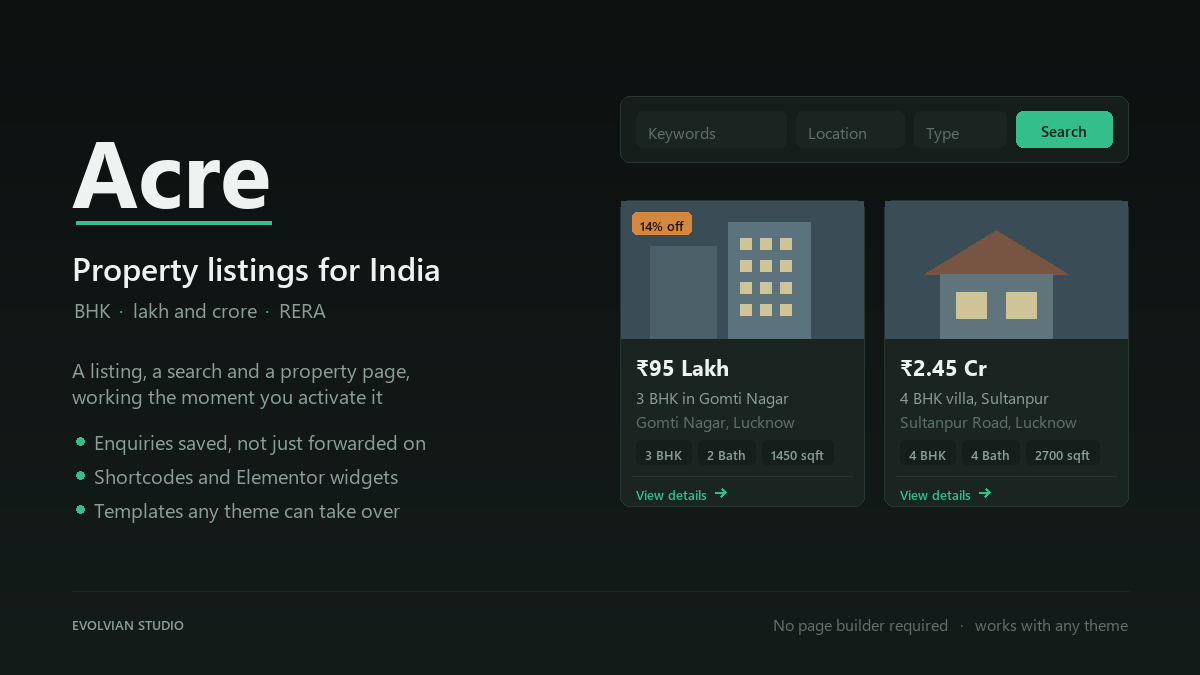Click the 14% off badge
This screenshot has width=1200, height=675.
pos(662,226)
